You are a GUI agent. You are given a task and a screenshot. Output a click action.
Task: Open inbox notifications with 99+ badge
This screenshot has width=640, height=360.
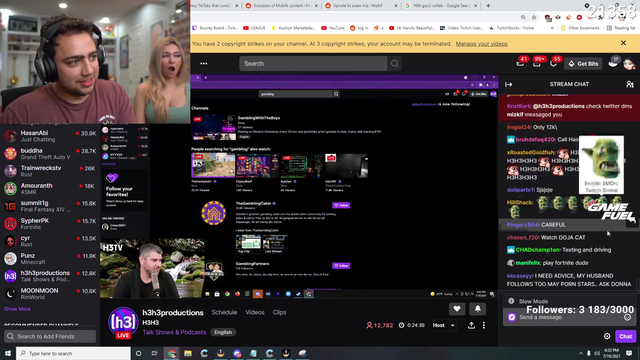[x=537, y=63]
